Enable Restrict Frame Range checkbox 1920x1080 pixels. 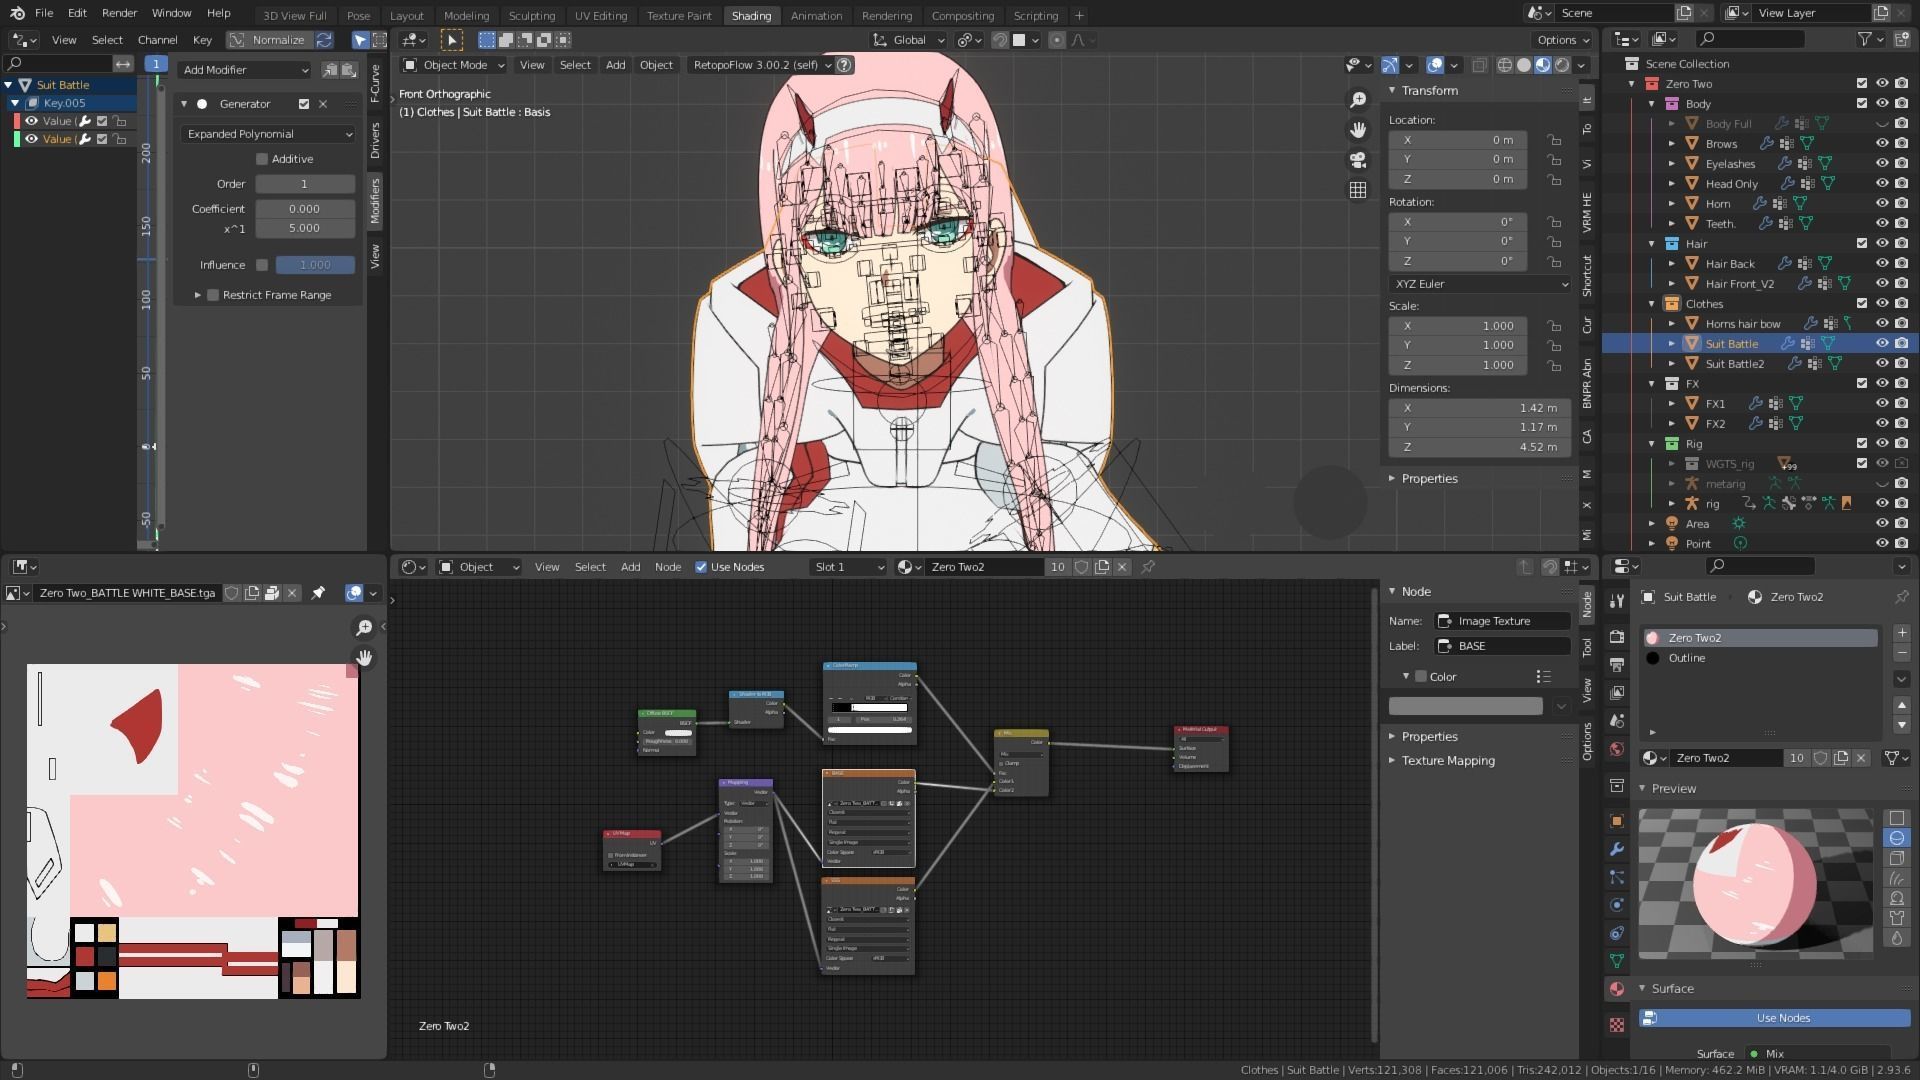[x=213, y=295]
